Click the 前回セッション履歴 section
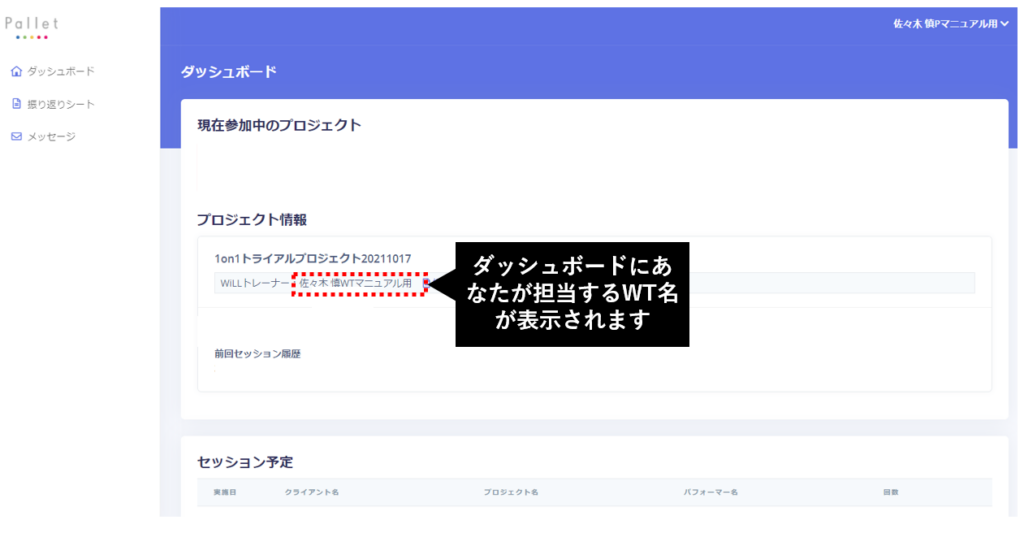The width and height of the screenshot is (1024, 537). click(257, 353)
